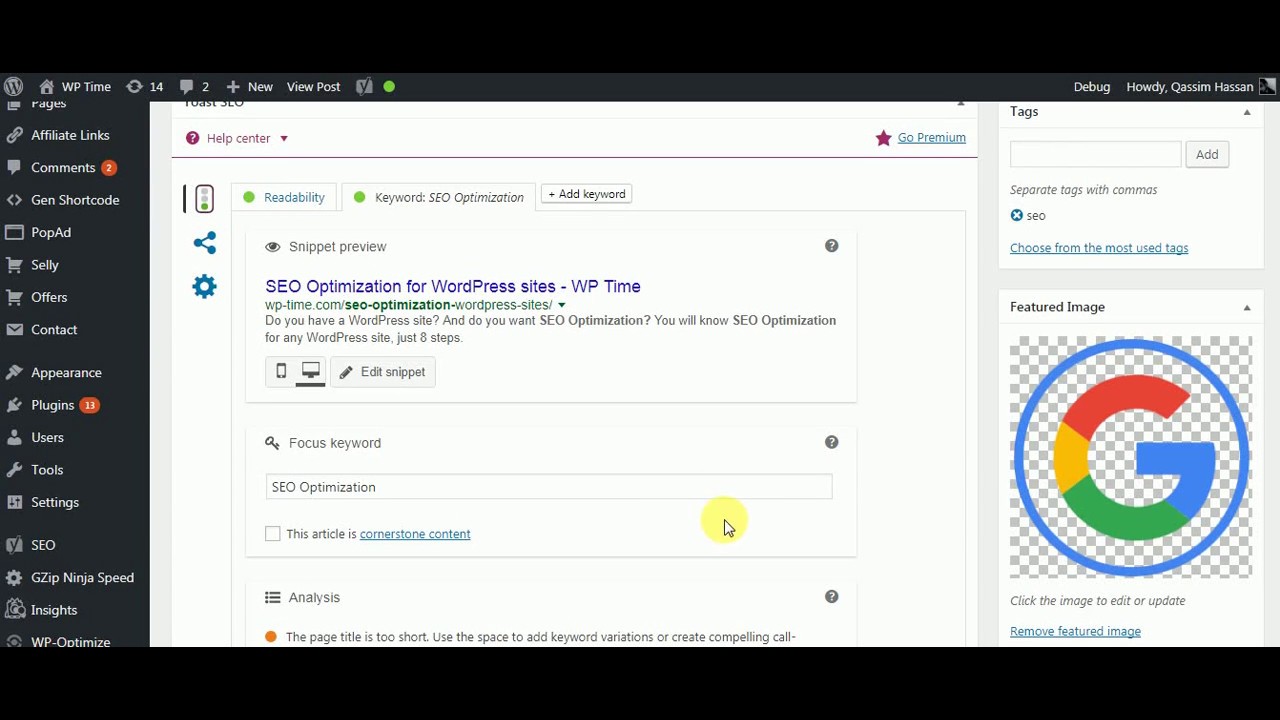Open the New content menu
The image size is (1280, 720).
(249, 87)
